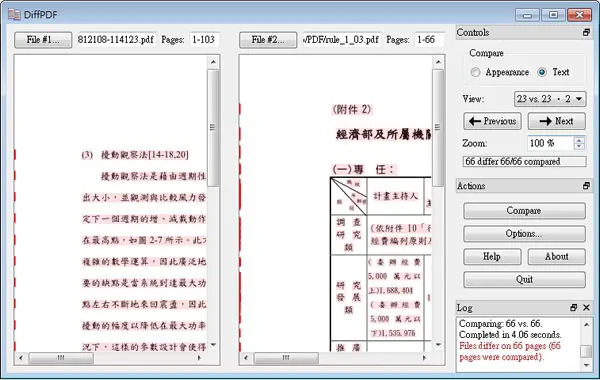
Task: Float the Log panel via its undock icon
Action: click(573, 308)
